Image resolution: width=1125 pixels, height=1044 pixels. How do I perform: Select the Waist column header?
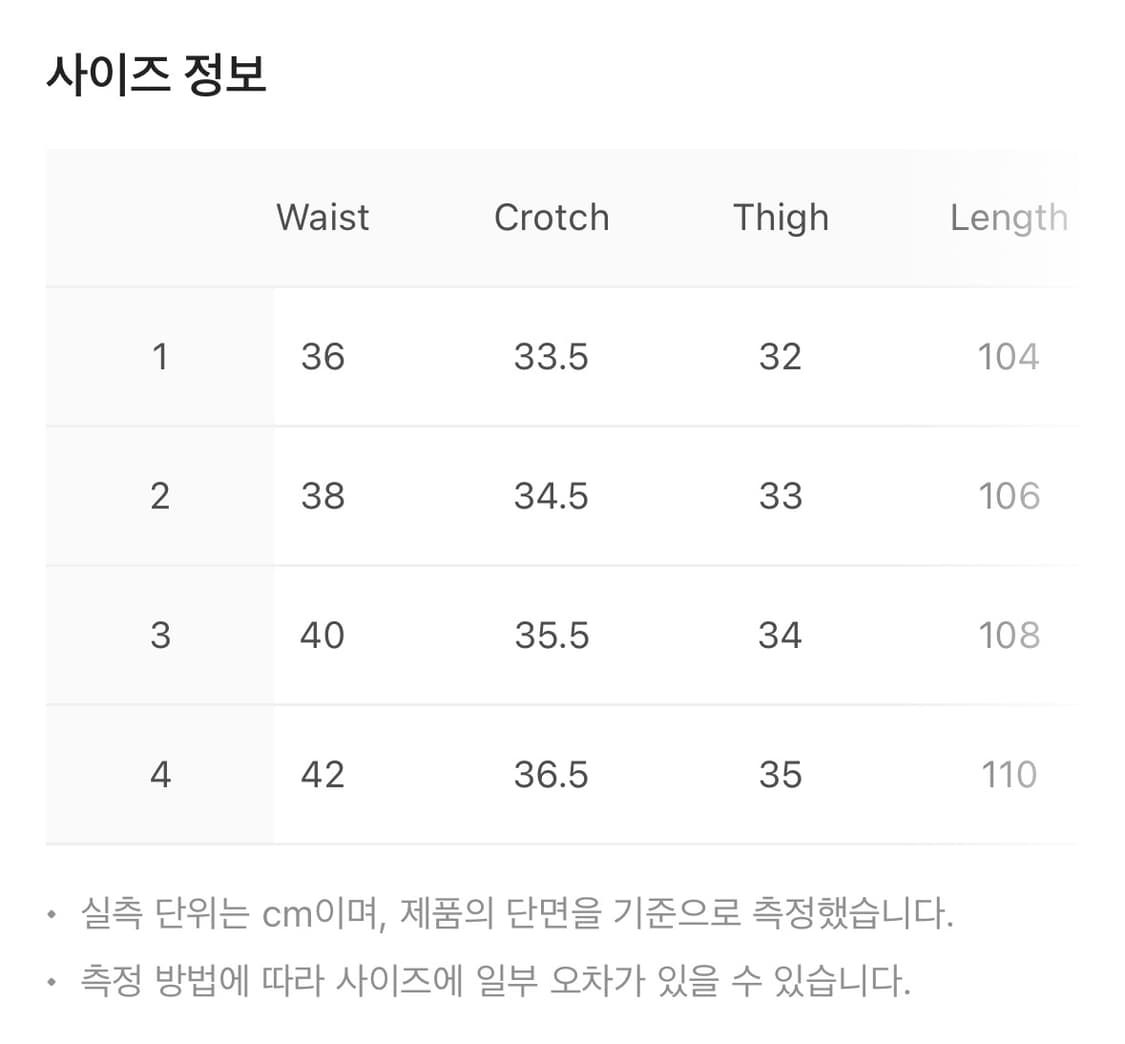click(322, 218)
